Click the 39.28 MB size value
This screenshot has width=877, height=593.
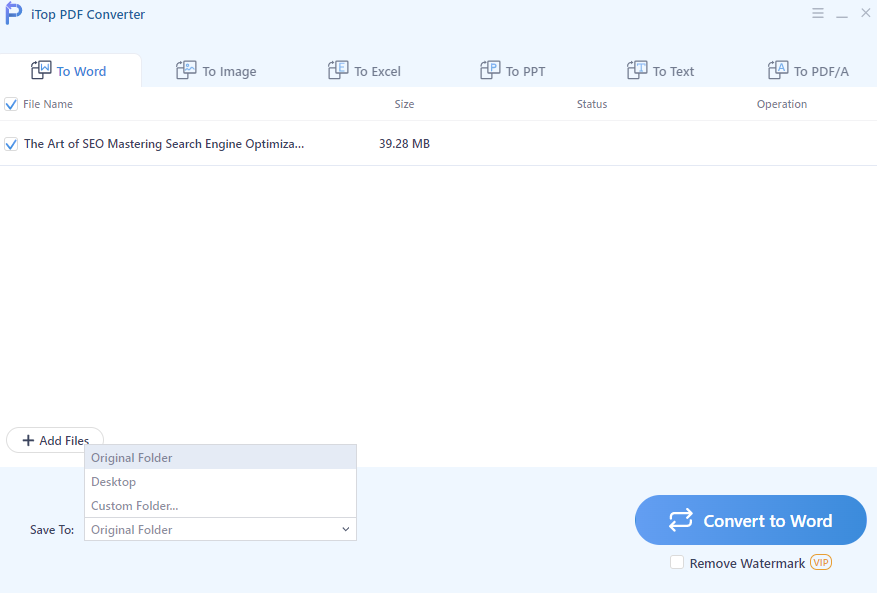(x=404, y=144)
